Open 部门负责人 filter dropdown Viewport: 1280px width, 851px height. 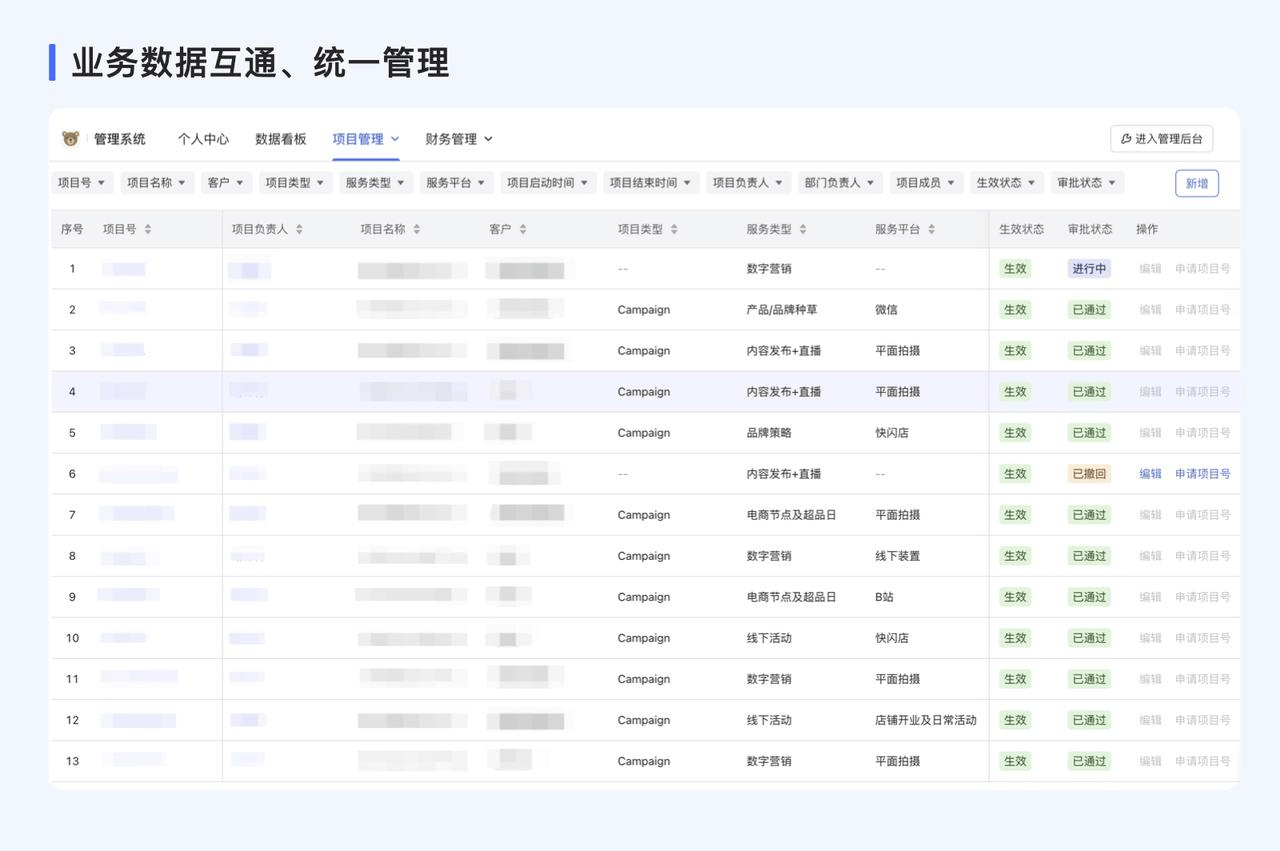click(840, 183)
